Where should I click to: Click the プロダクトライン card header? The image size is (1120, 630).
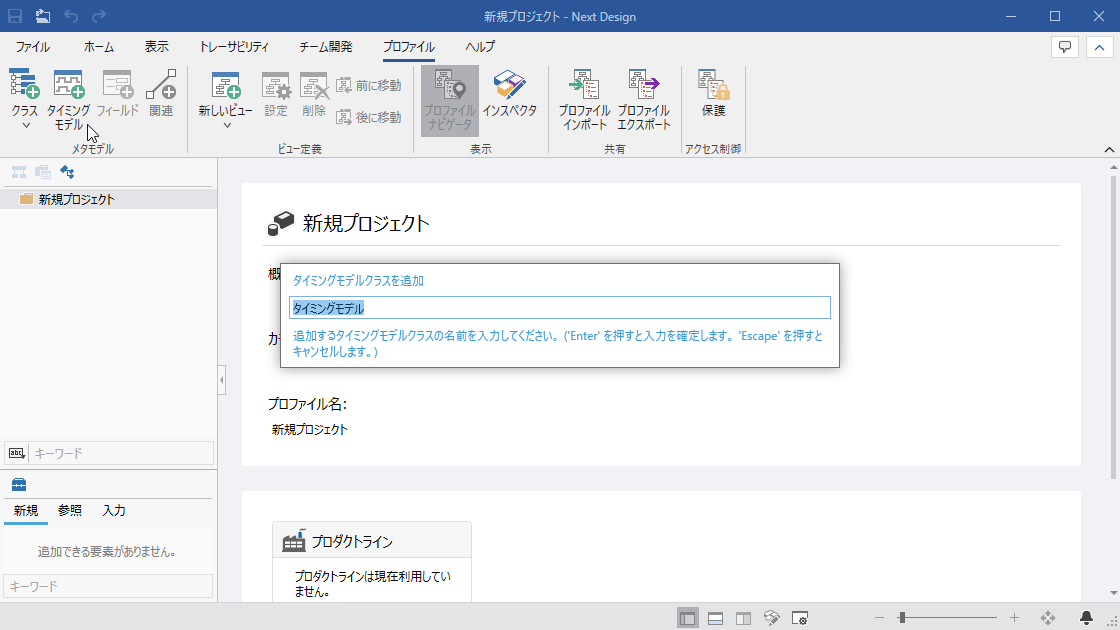click(x=371, y=541)
